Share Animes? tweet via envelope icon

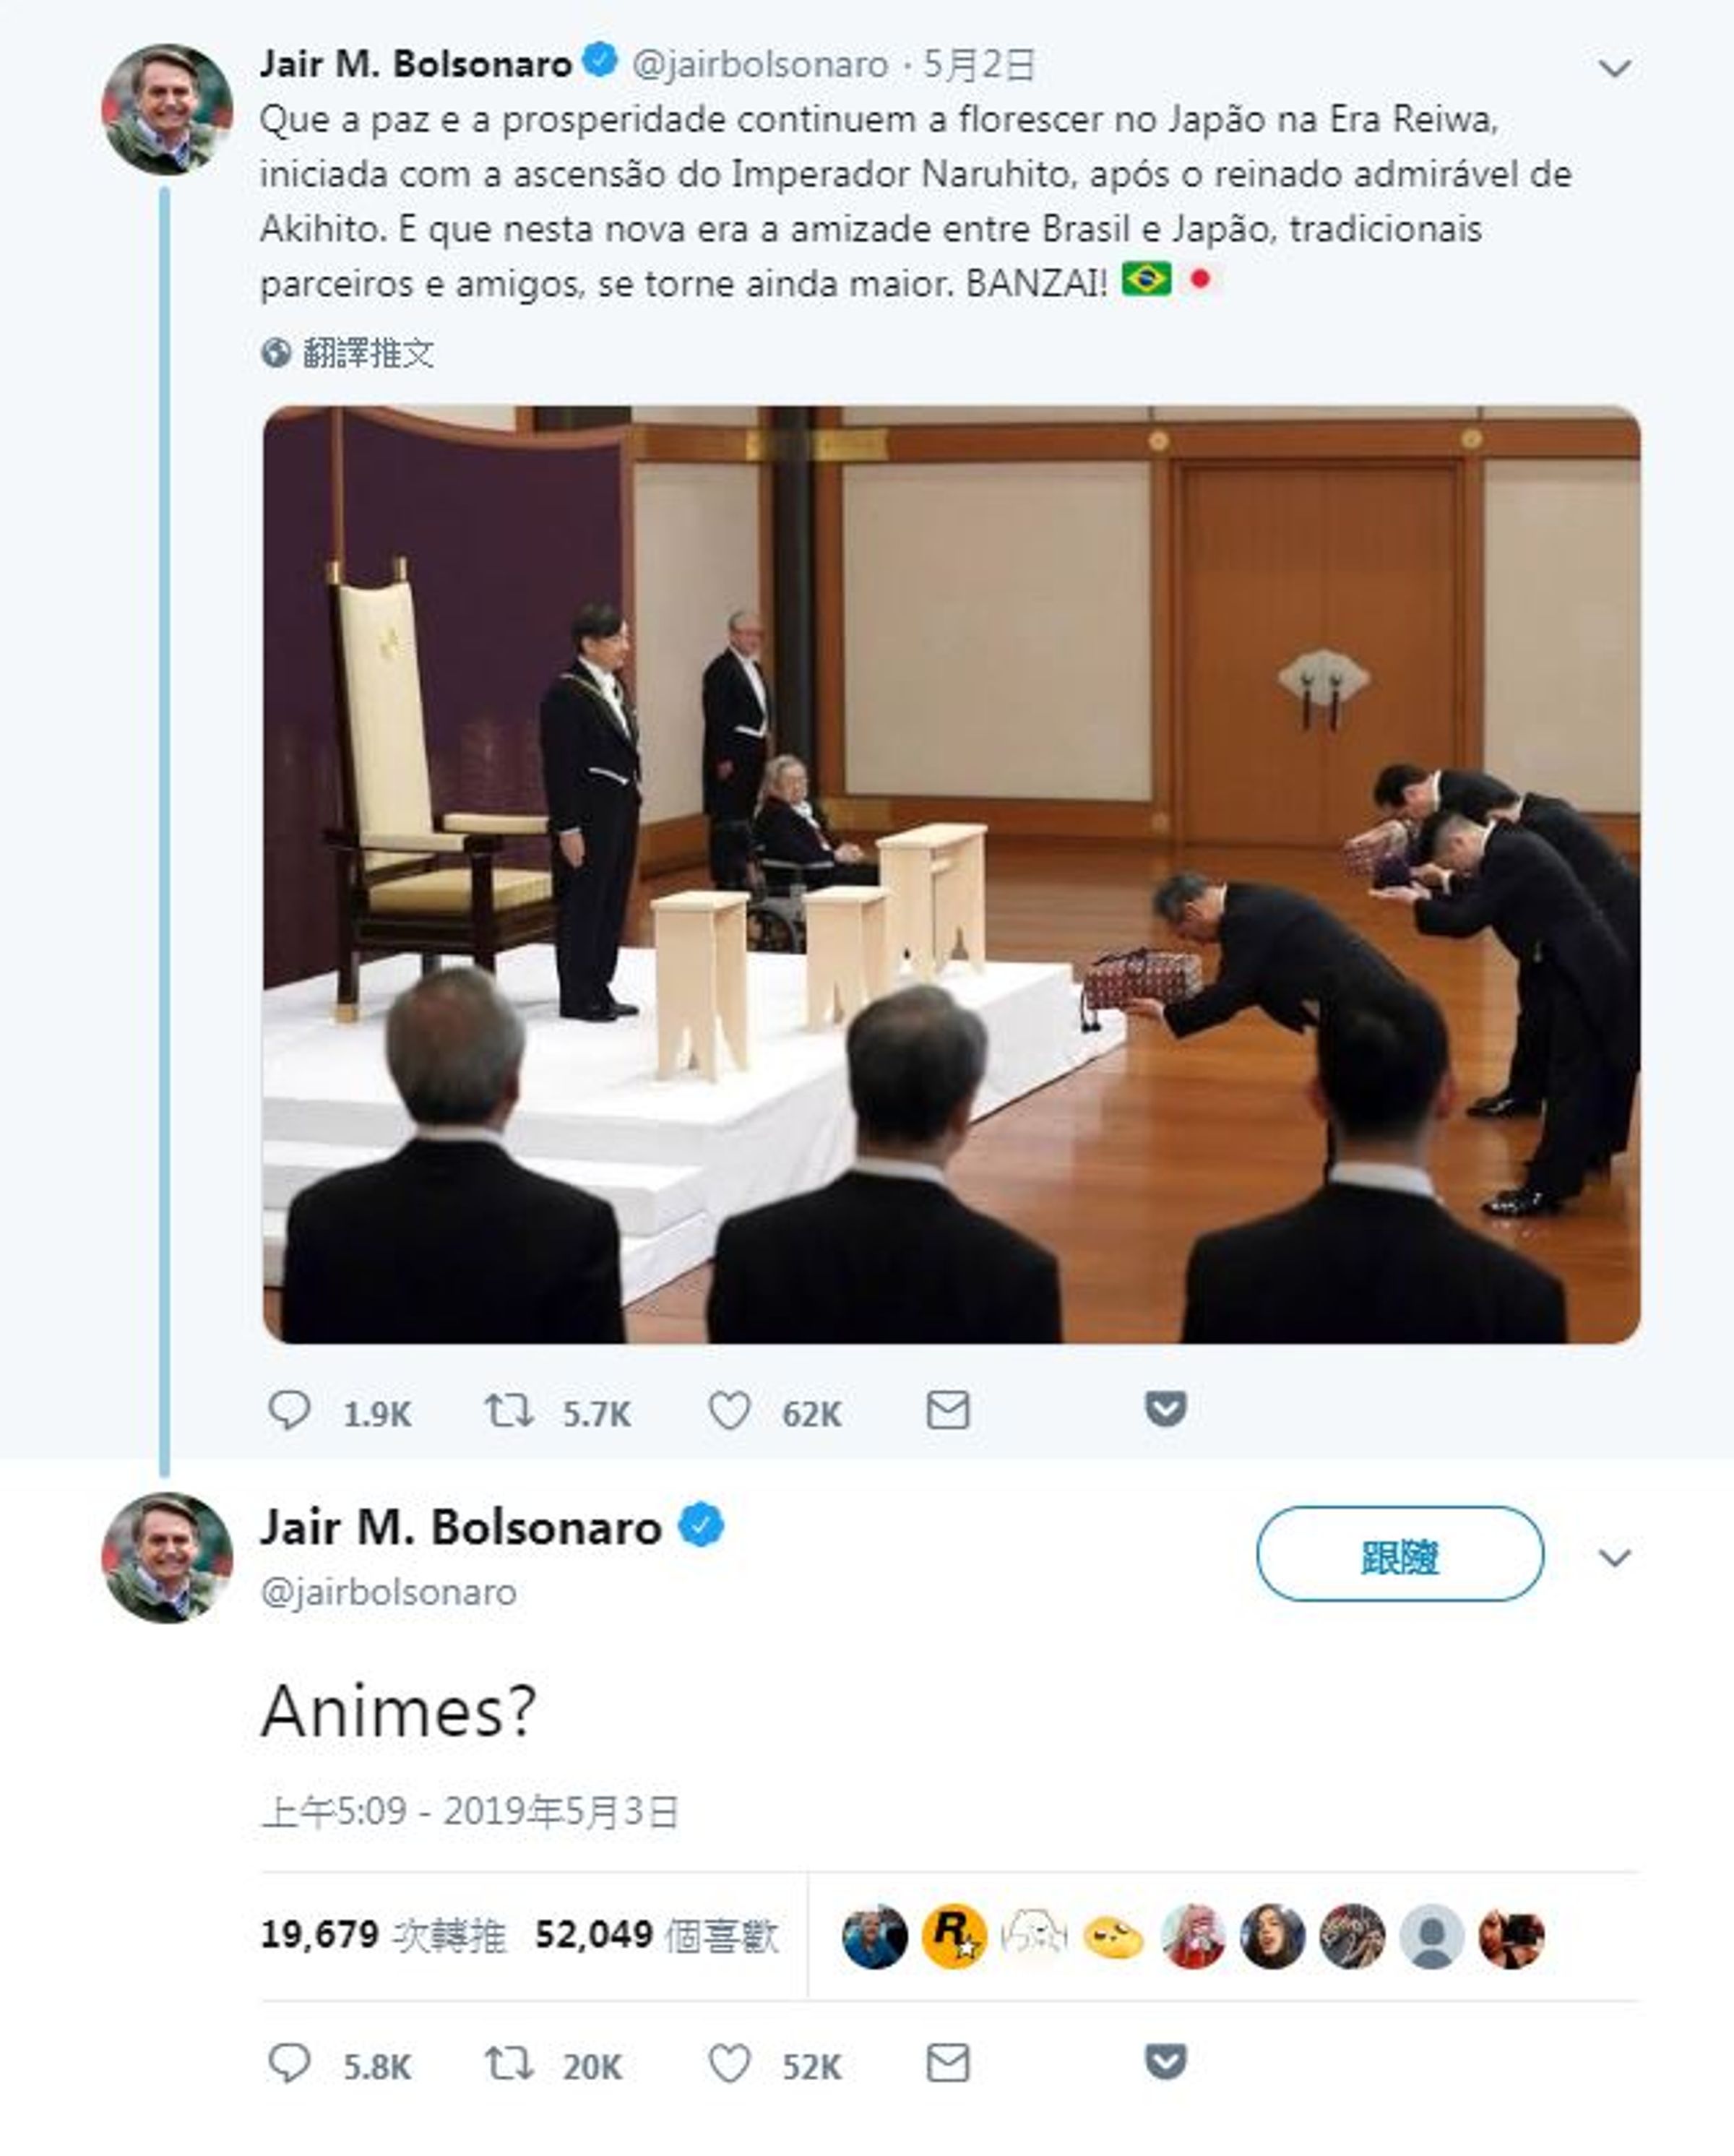point(947,2063)
